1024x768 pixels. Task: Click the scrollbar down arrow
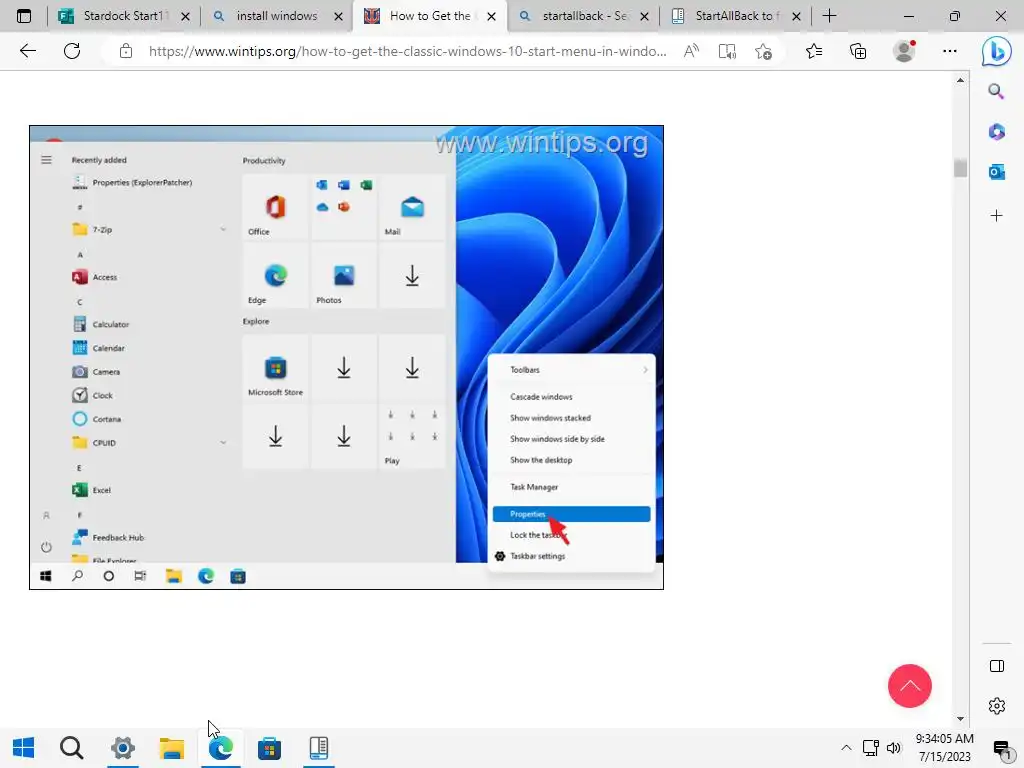click(960, 718)
